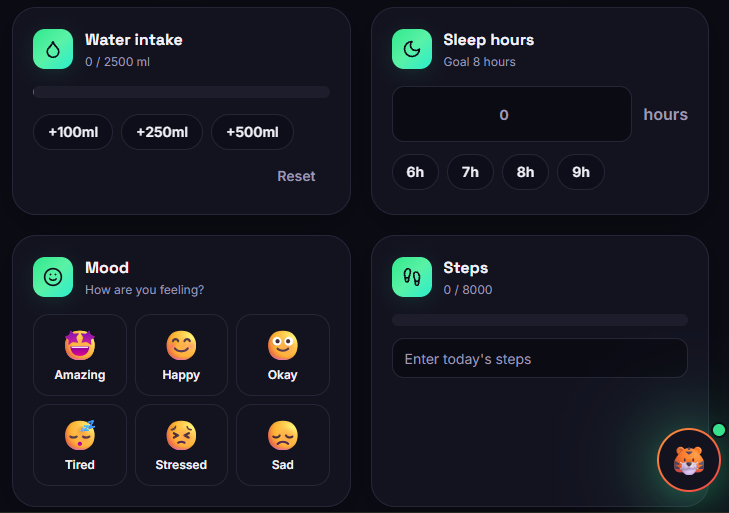Click the steps progress bar
Screen dimensions: 729x513
[x=540, y=320]
